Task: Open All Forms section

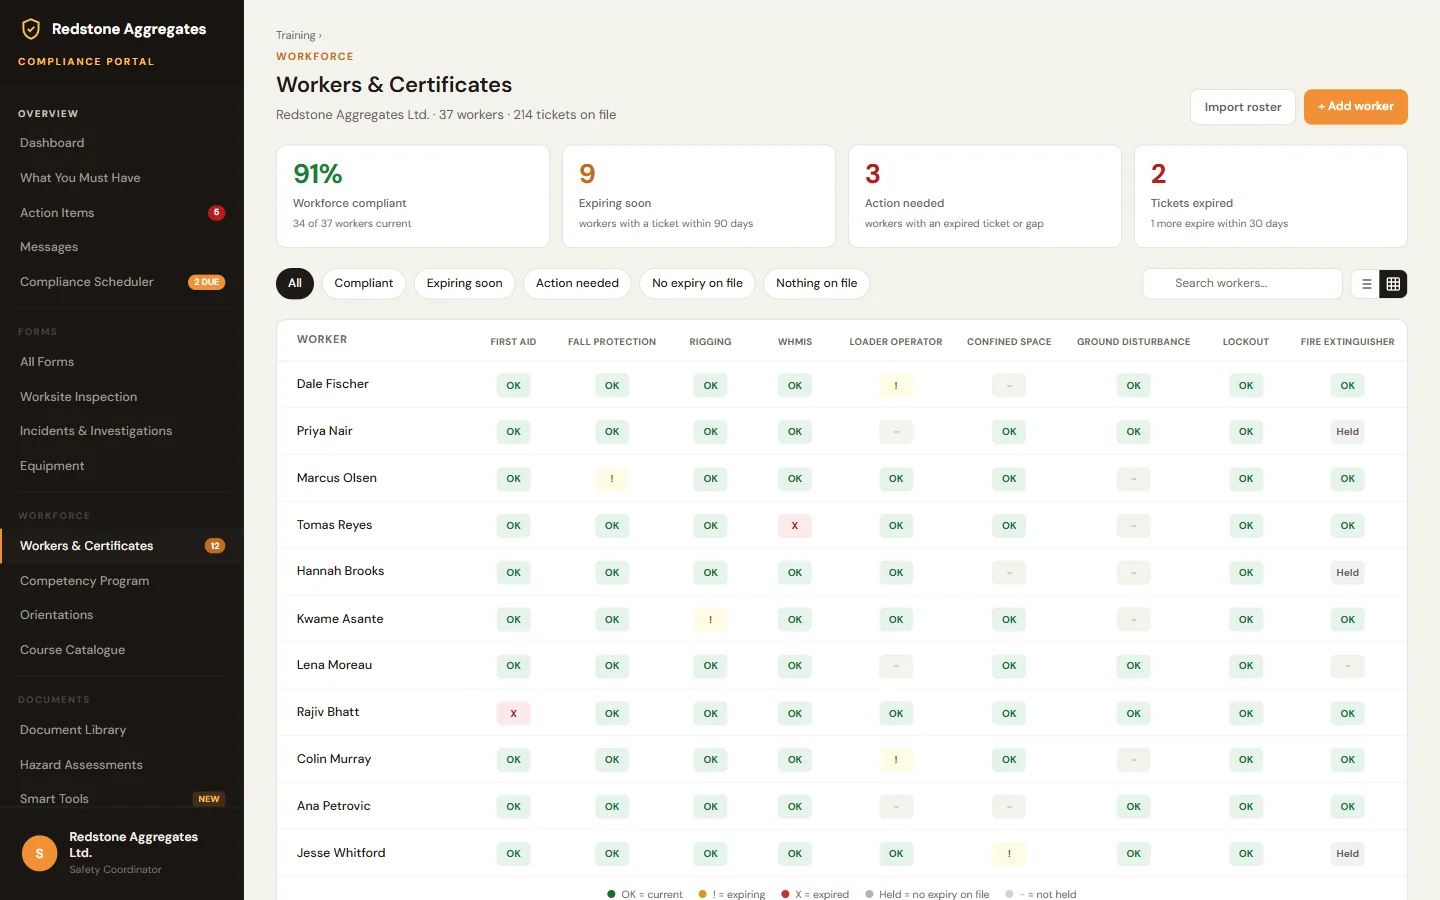Action: [x=47, y=362]
